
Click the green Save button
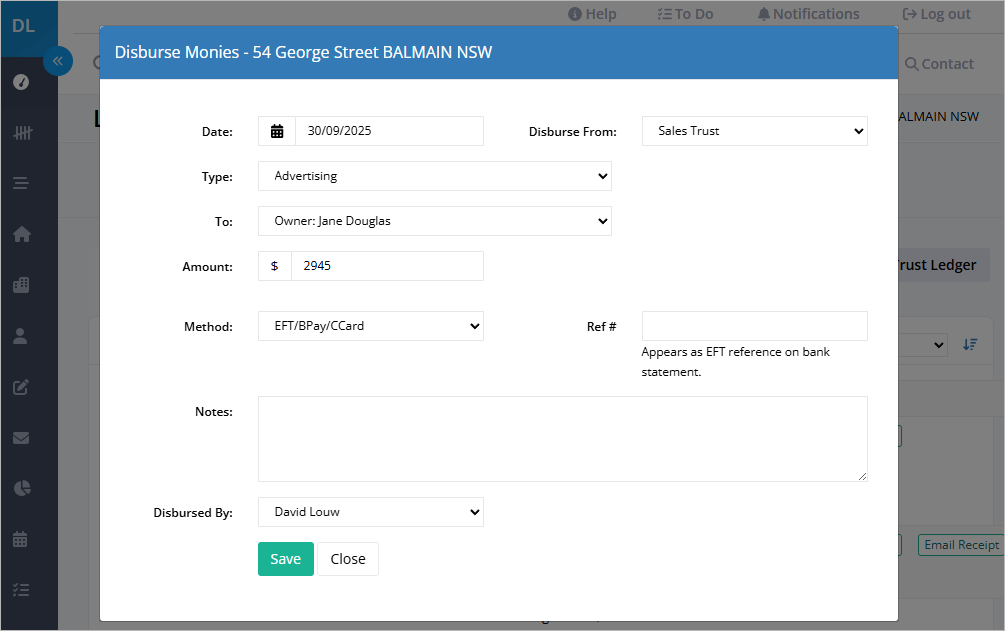[286, 559]
